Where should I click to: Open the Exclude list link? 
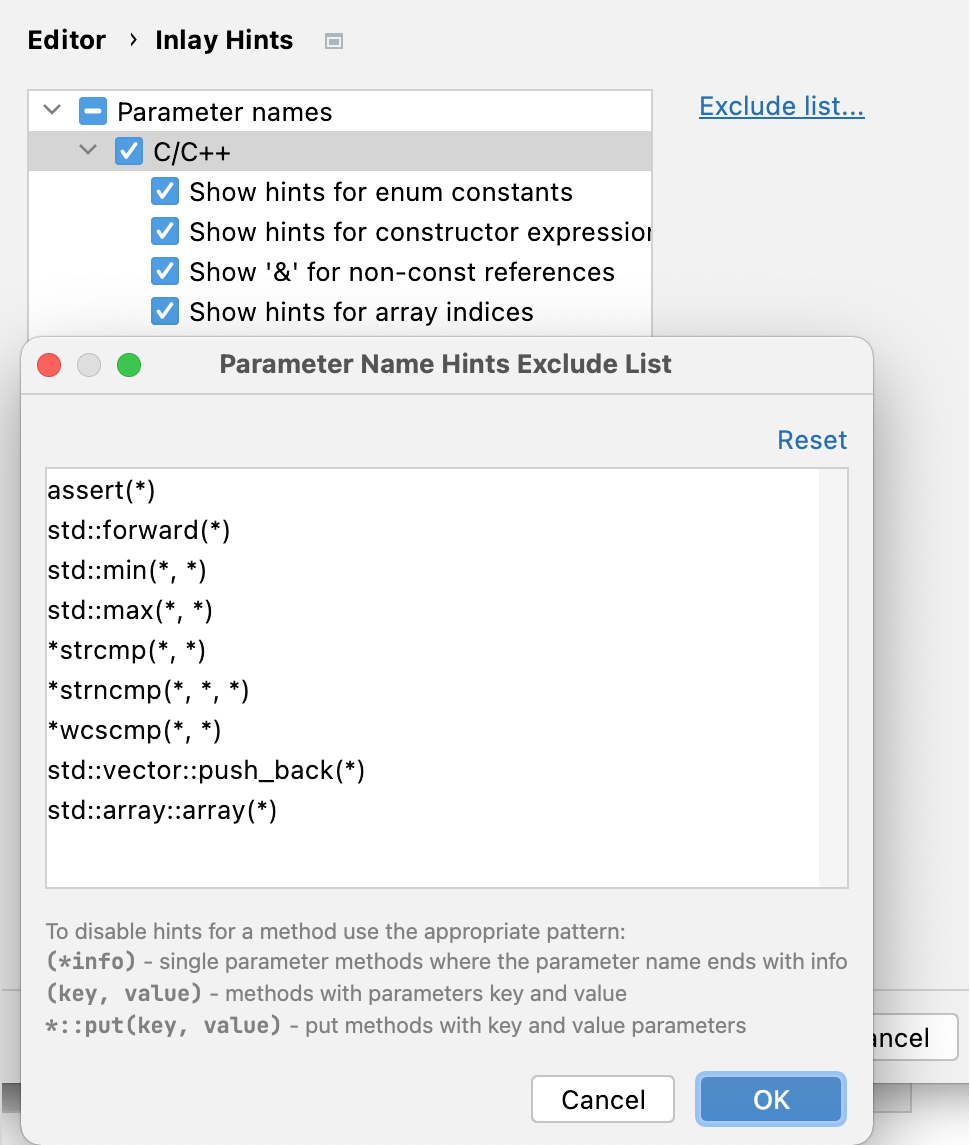781,106
